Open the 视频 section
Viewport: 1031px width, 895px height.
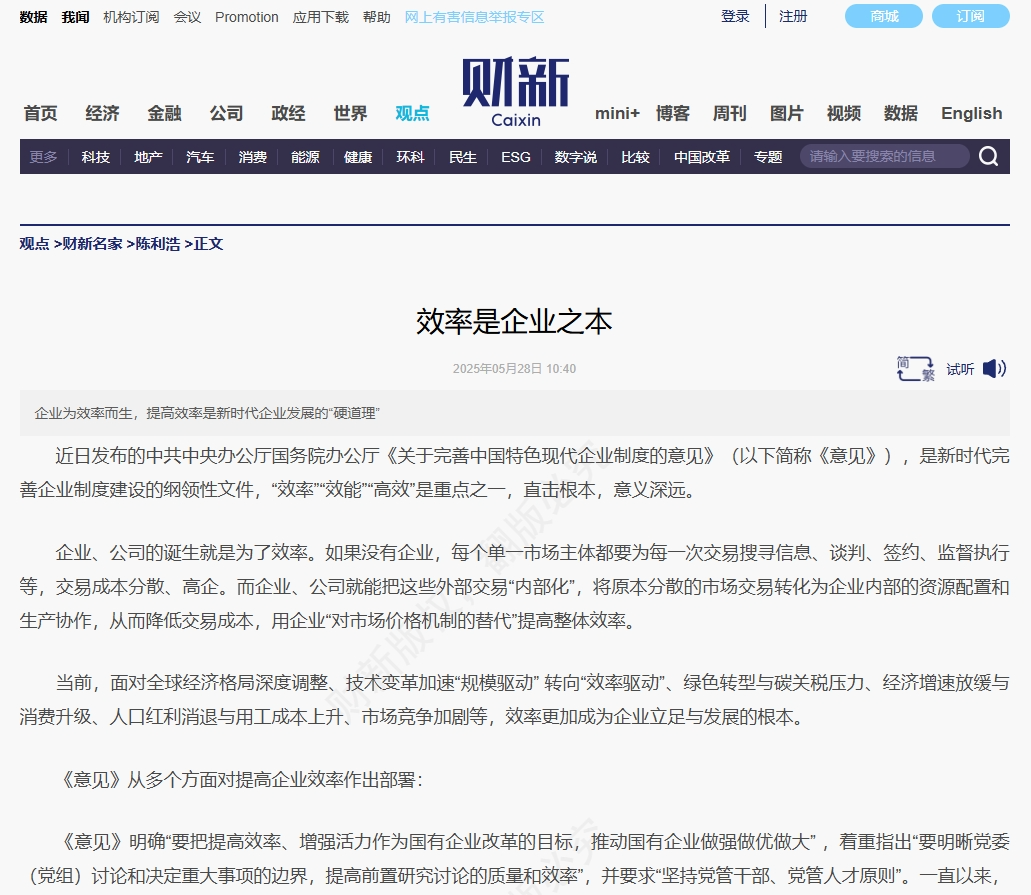844,113
